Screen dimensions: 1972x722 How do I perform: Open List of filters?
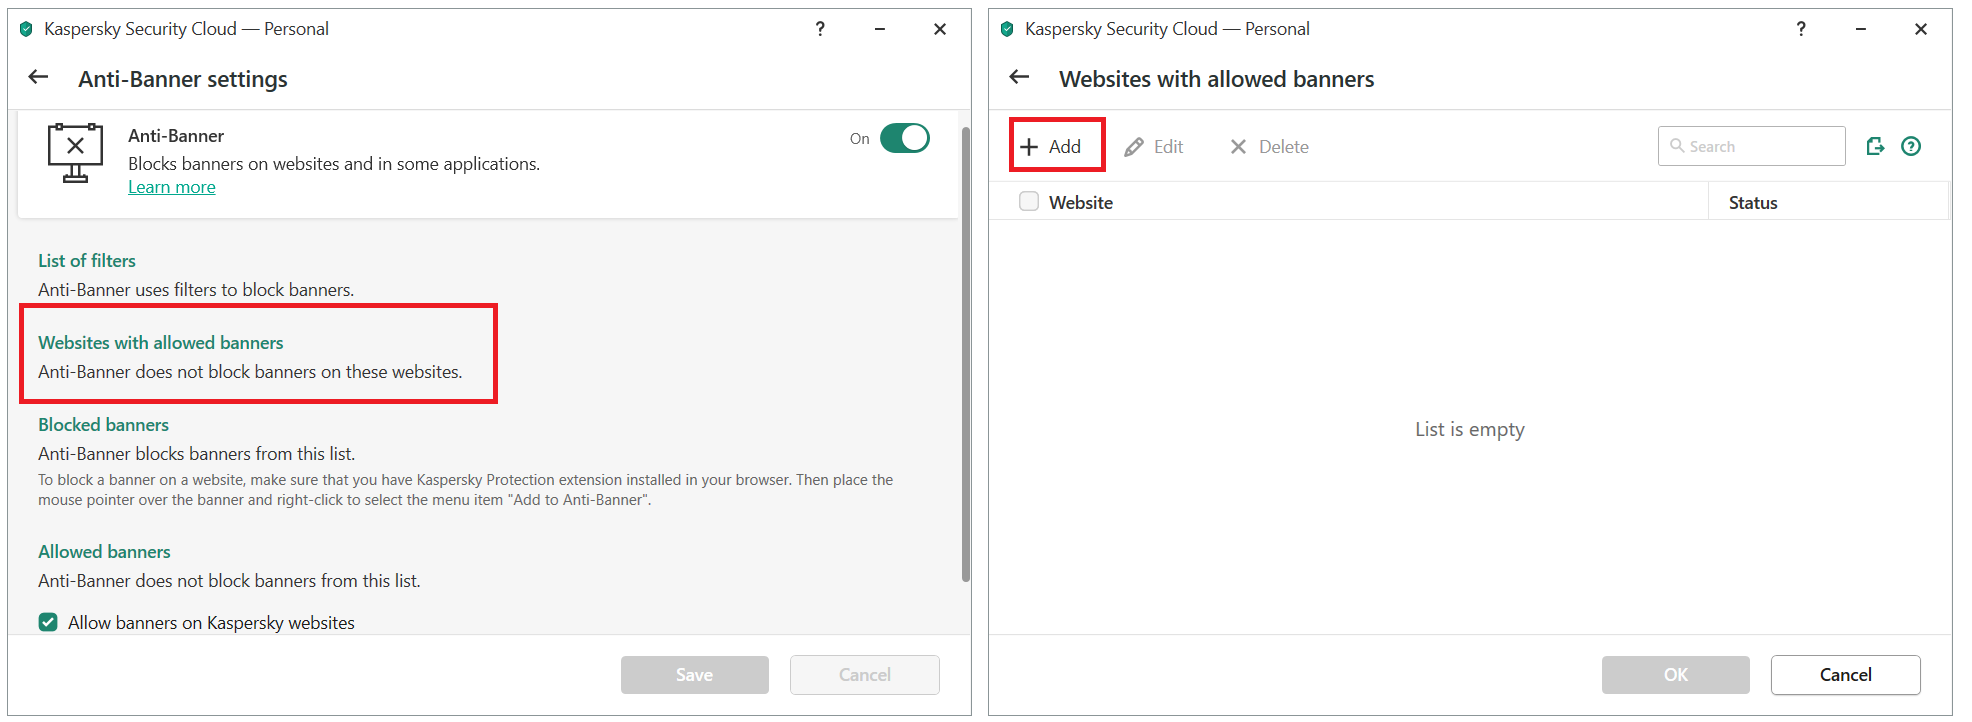pos(87,260)
